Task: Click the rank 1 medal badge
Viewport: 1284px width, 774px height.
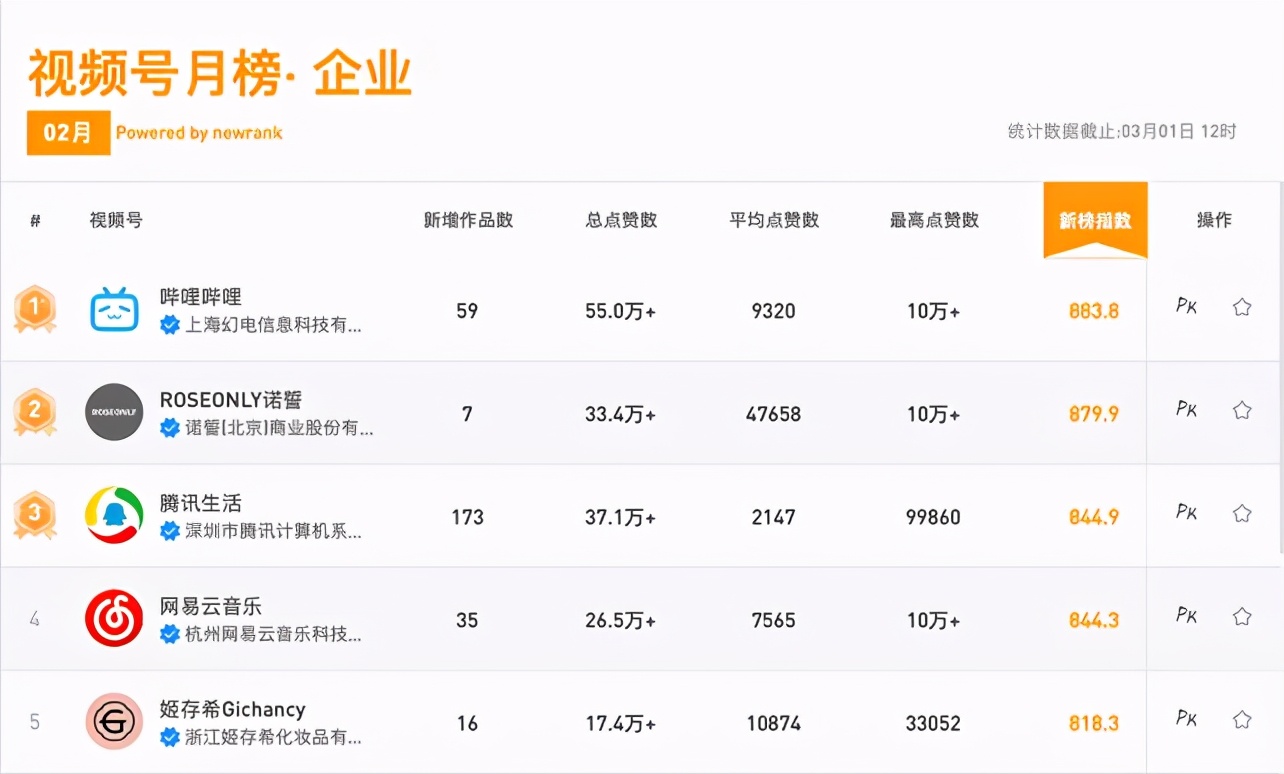Action: coord(35,310)
